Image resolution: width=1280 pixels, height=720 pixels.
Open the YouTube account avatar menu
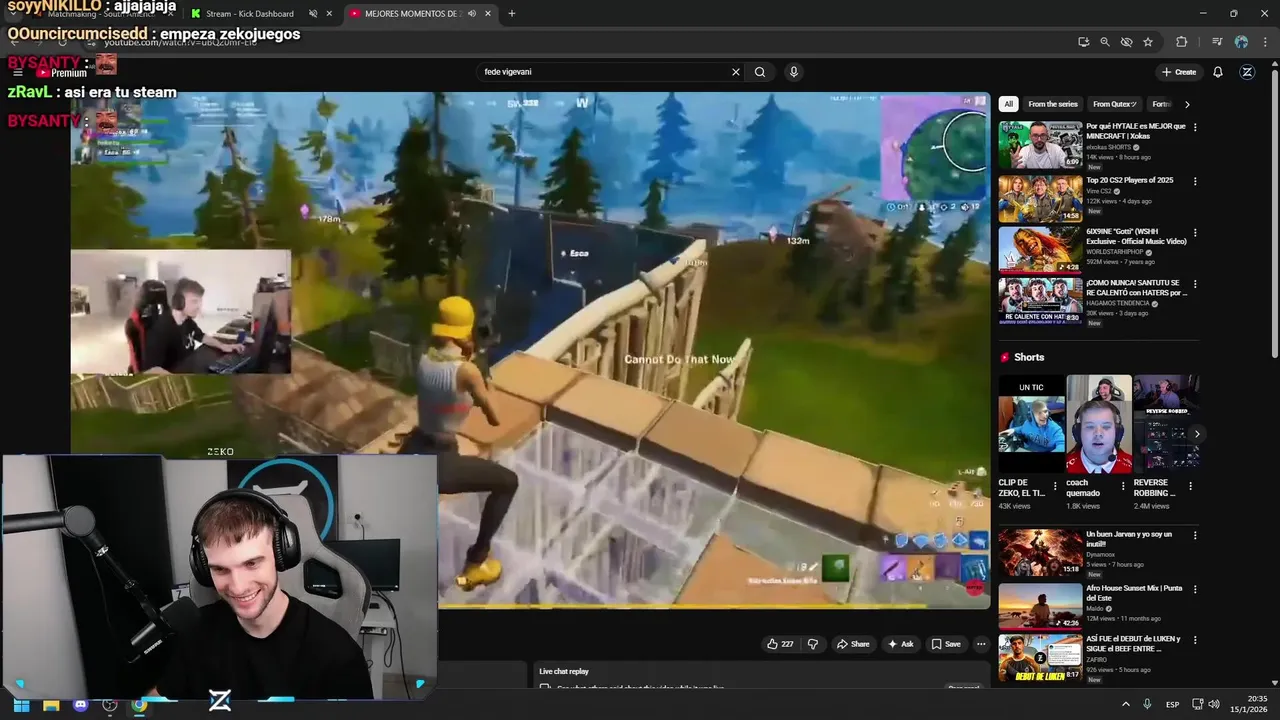tap(1247, 72)
